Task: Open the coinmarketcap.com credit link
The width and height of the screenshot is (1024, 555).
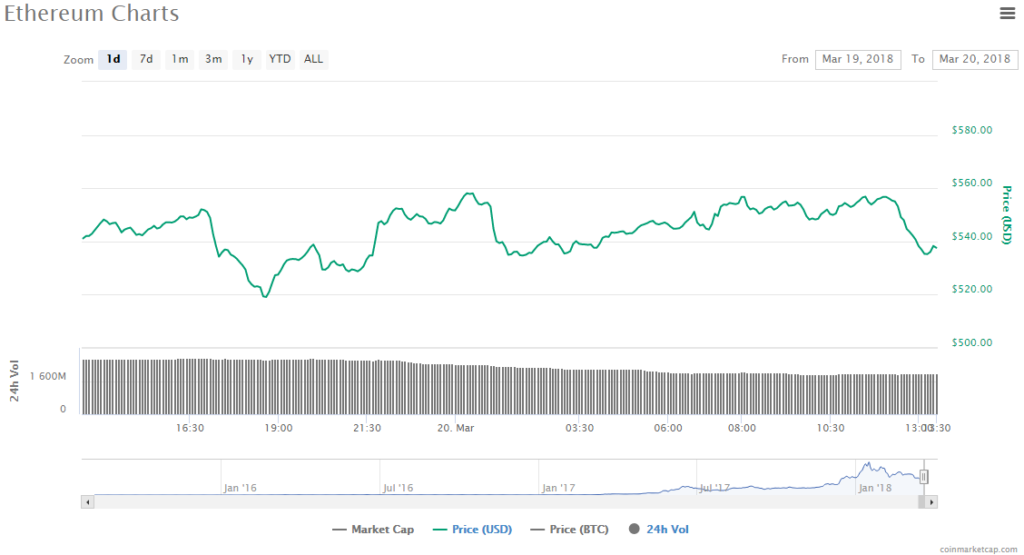Action: click(977, 549)
